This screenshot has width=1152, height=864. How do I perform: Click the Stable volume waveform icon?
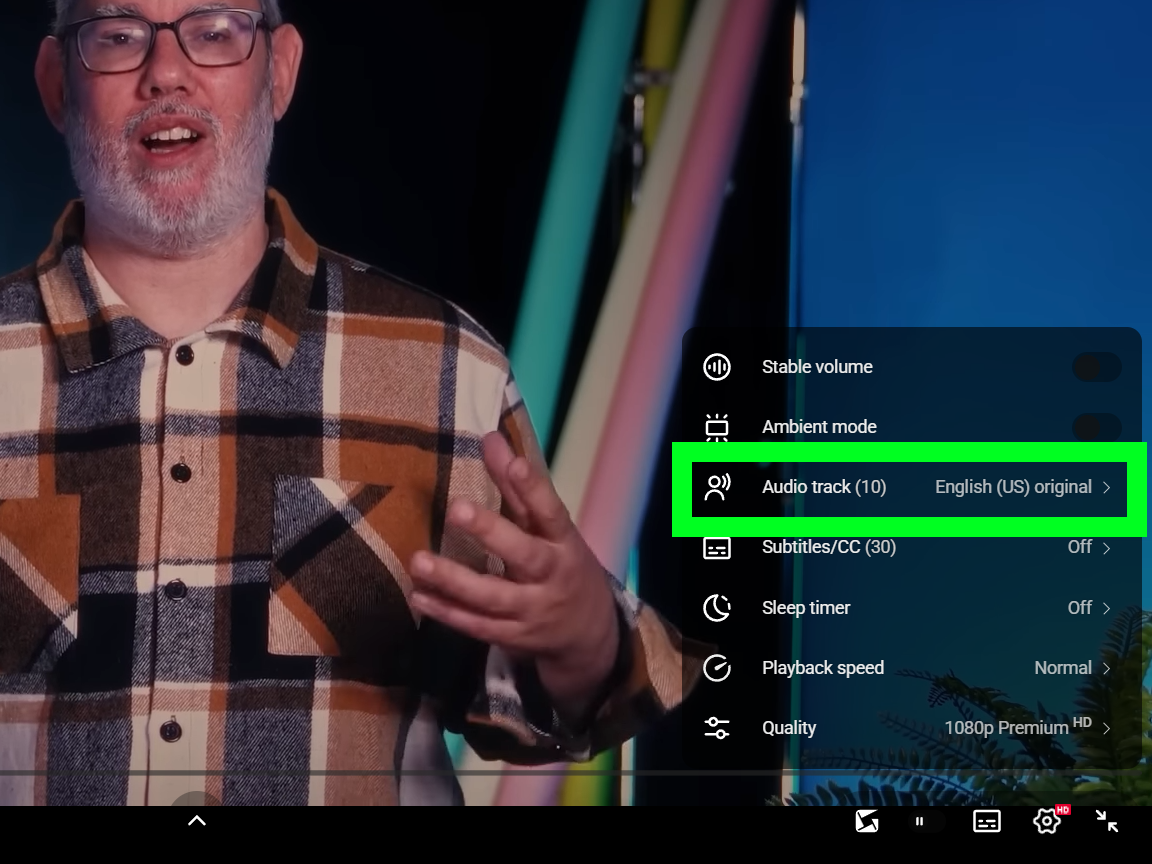[717, 367]
